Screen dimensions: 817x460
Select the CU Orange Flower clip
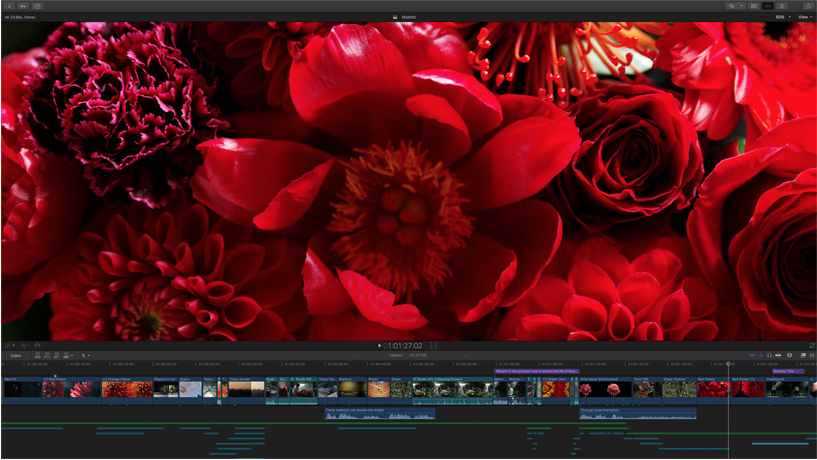point(126,389)
